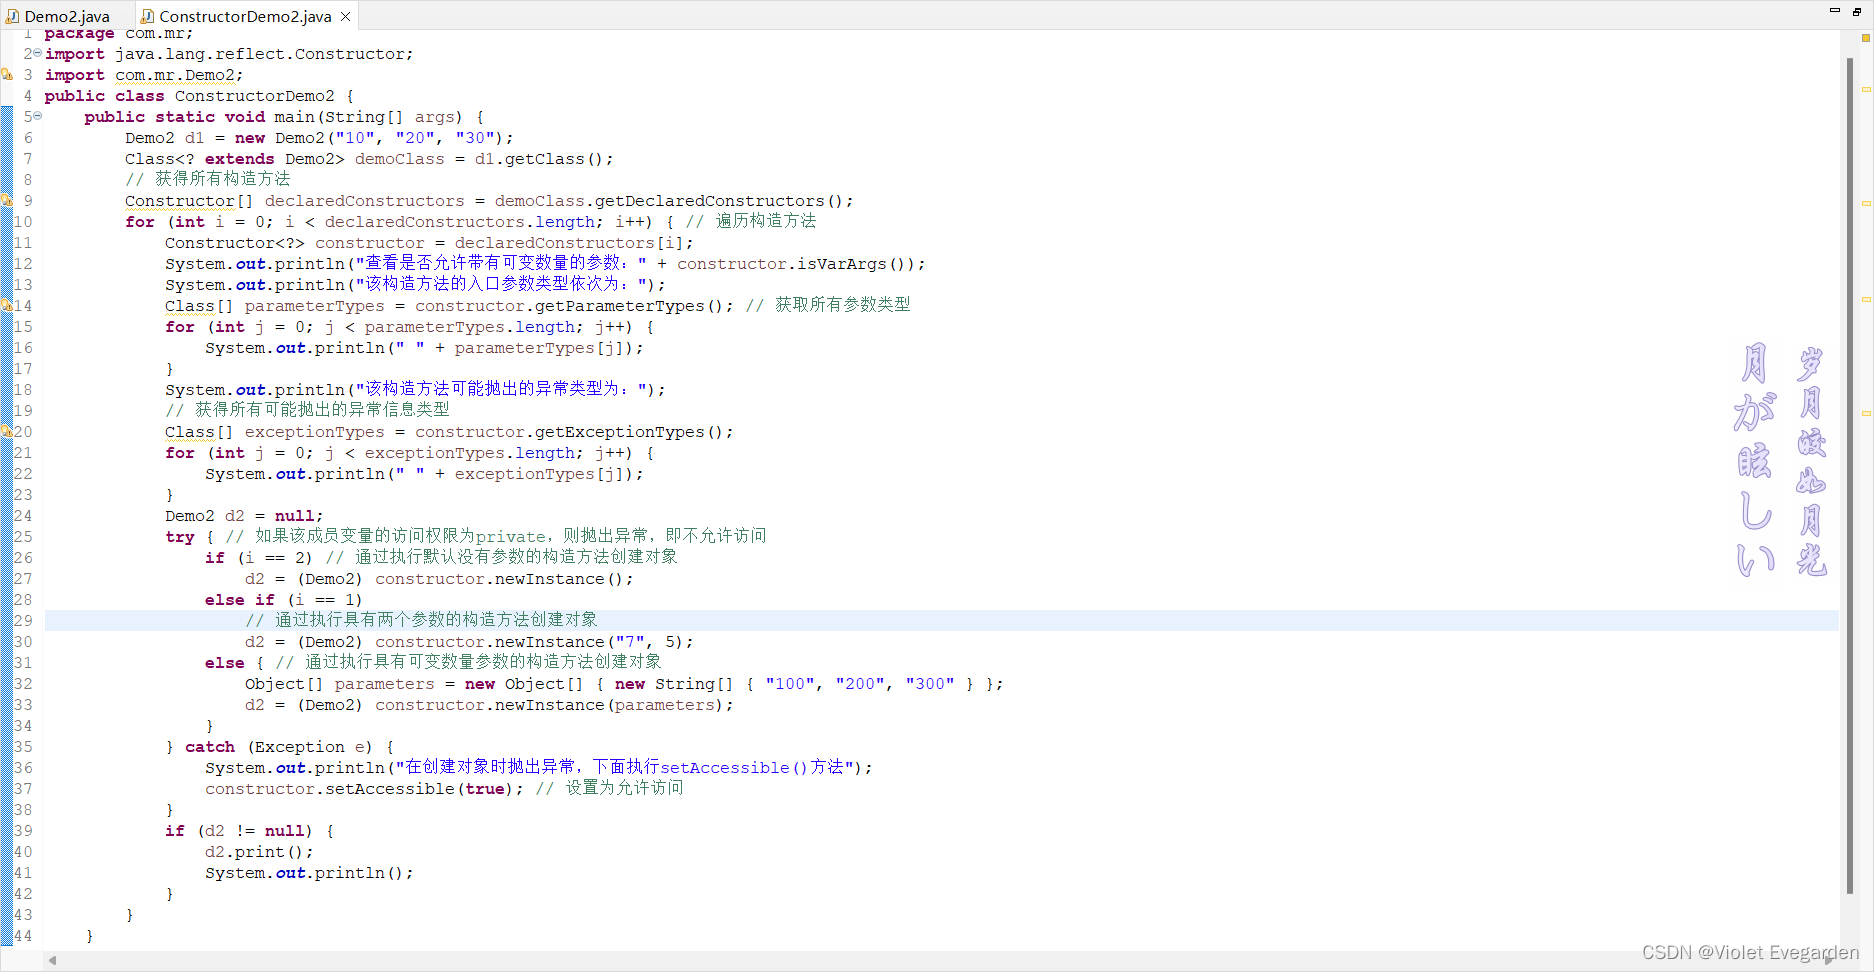Click the Java file icon on Demo2.java tab

[11, 15]
